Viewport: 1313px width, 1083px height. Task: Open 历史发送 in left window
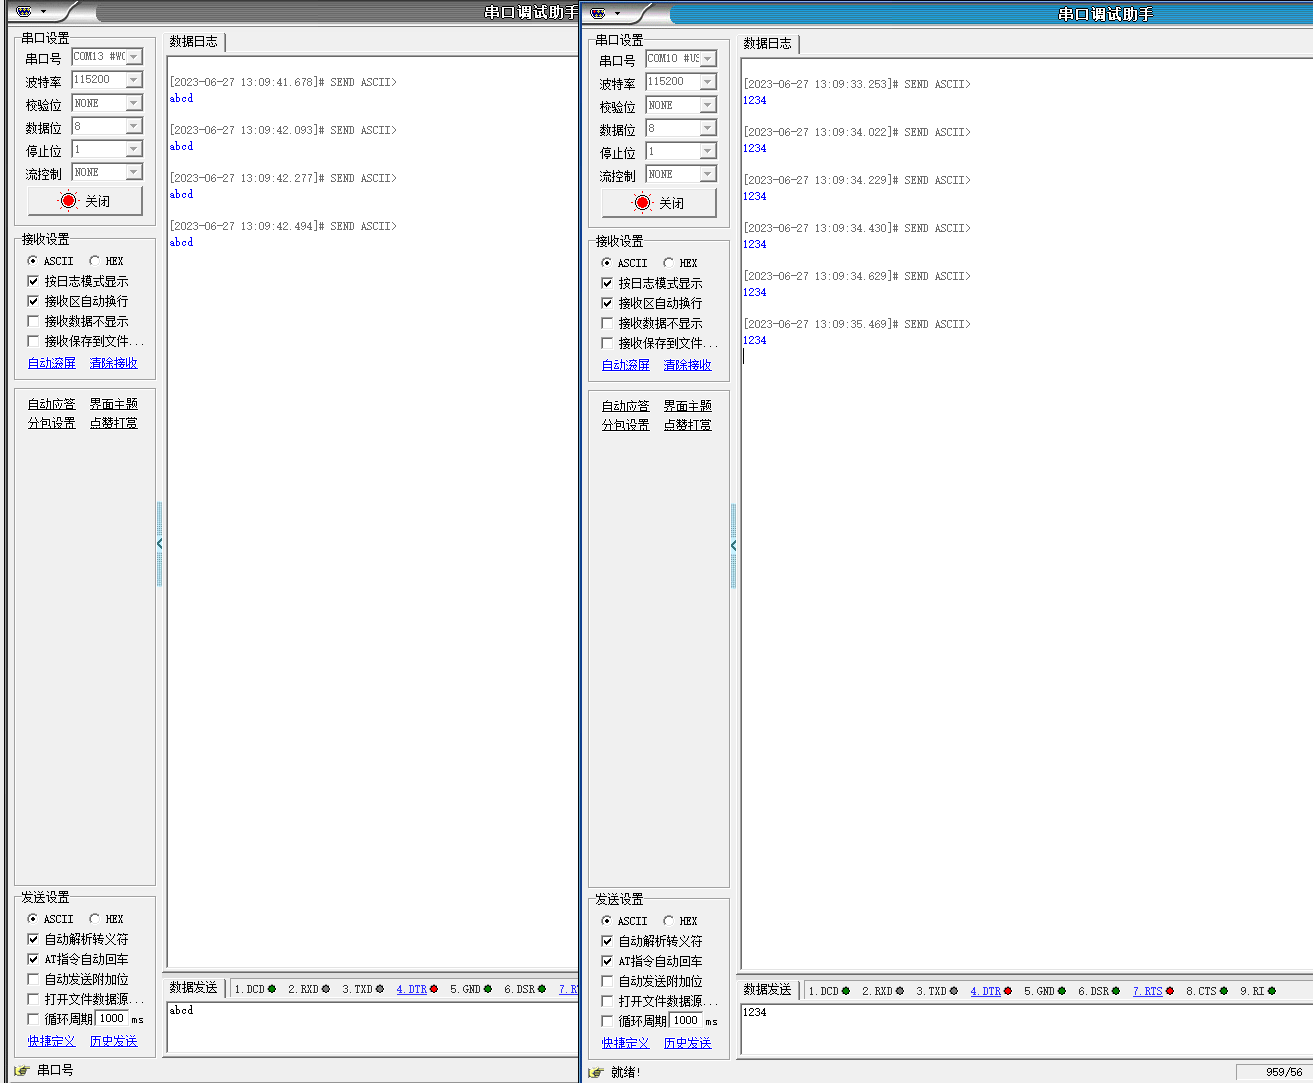tap(114, 1041)
